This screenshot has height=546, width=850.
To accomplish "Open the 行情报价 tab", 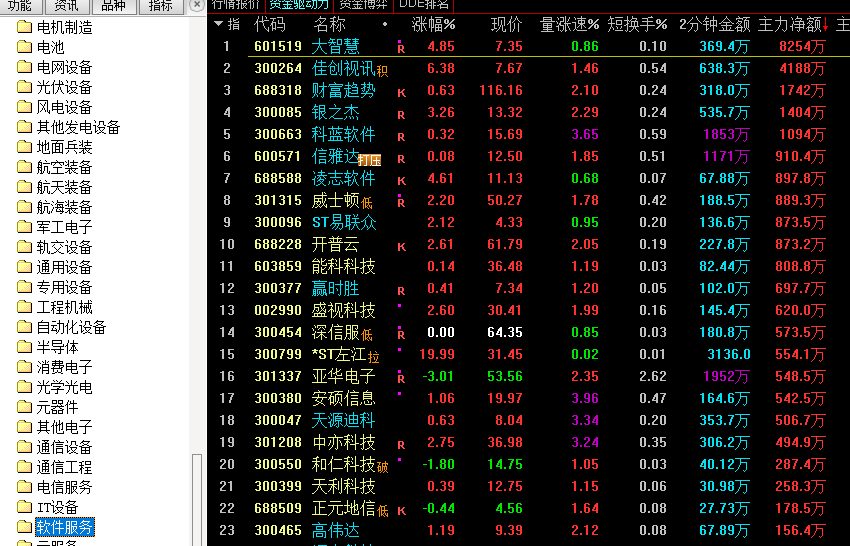I will tap(236, 5).
